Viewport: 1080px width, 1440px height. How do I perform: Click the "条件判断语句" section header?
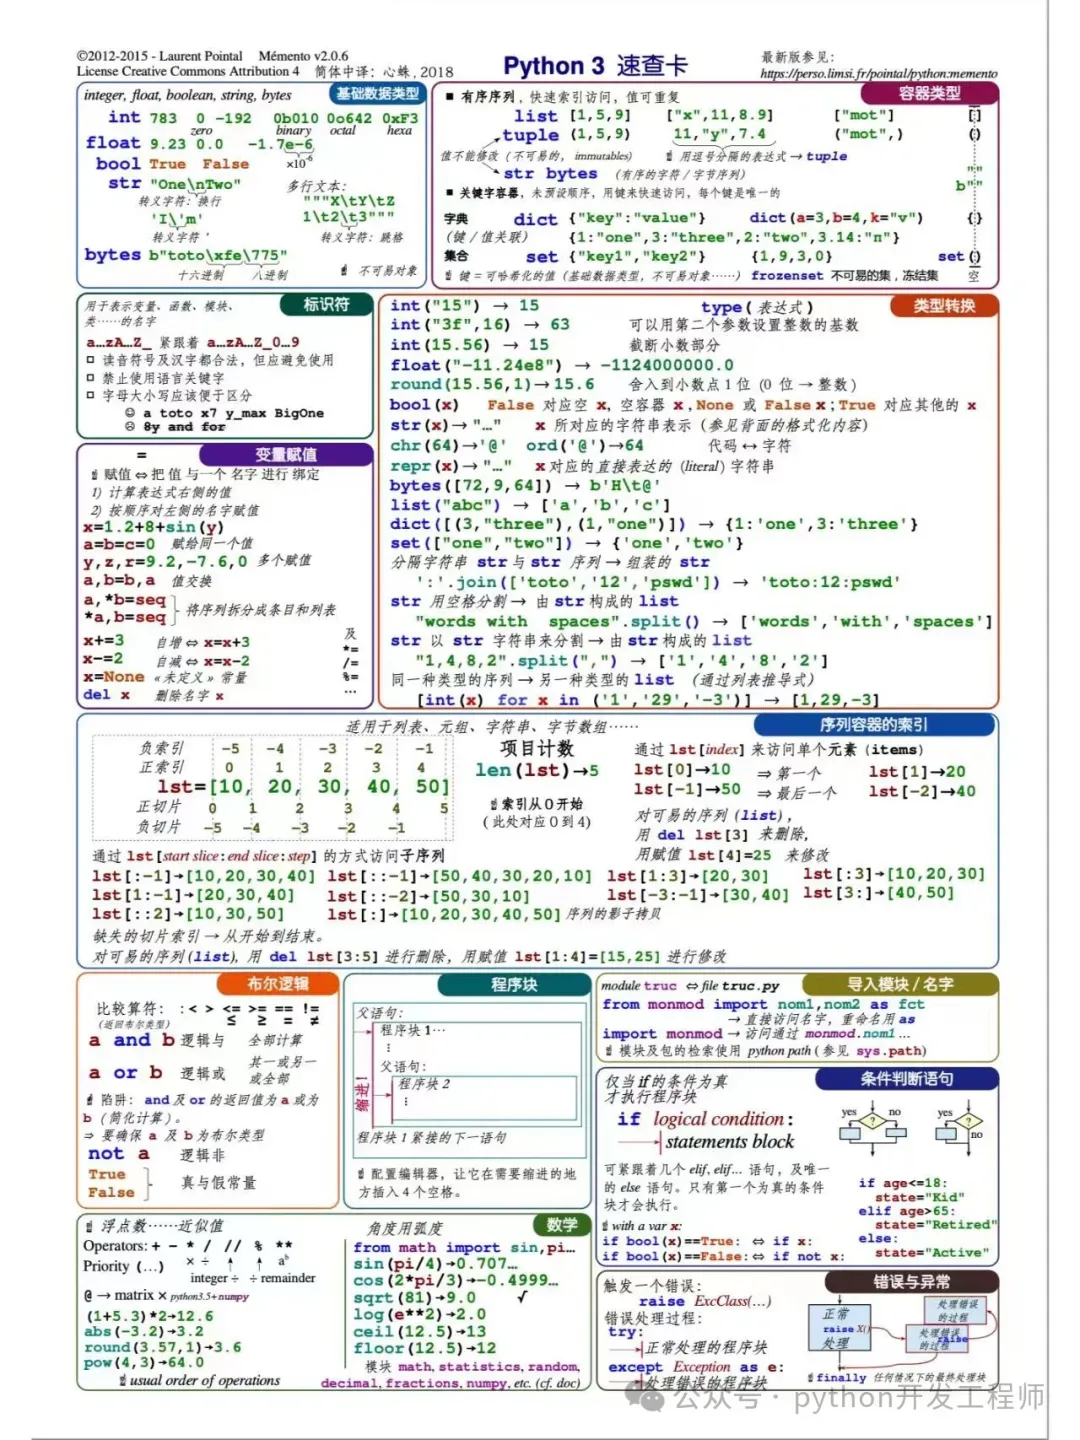[907, 1079]
